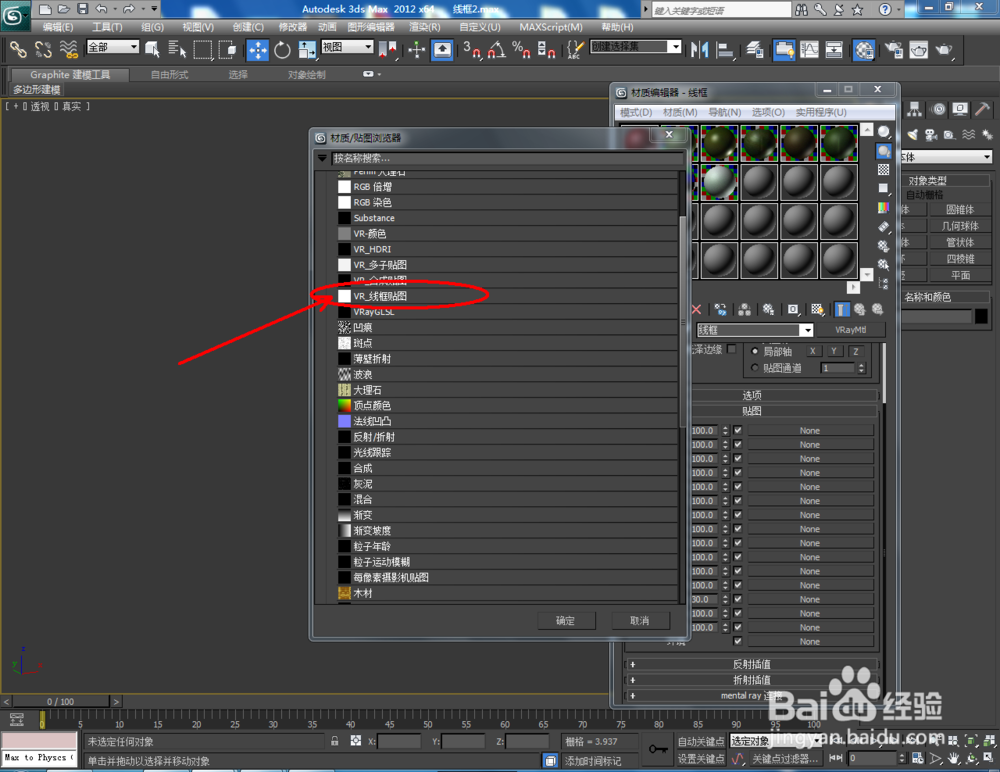Viewport: 1000px width, 772px height.
Task: Click the Open file icon
Action: point(64,9)
